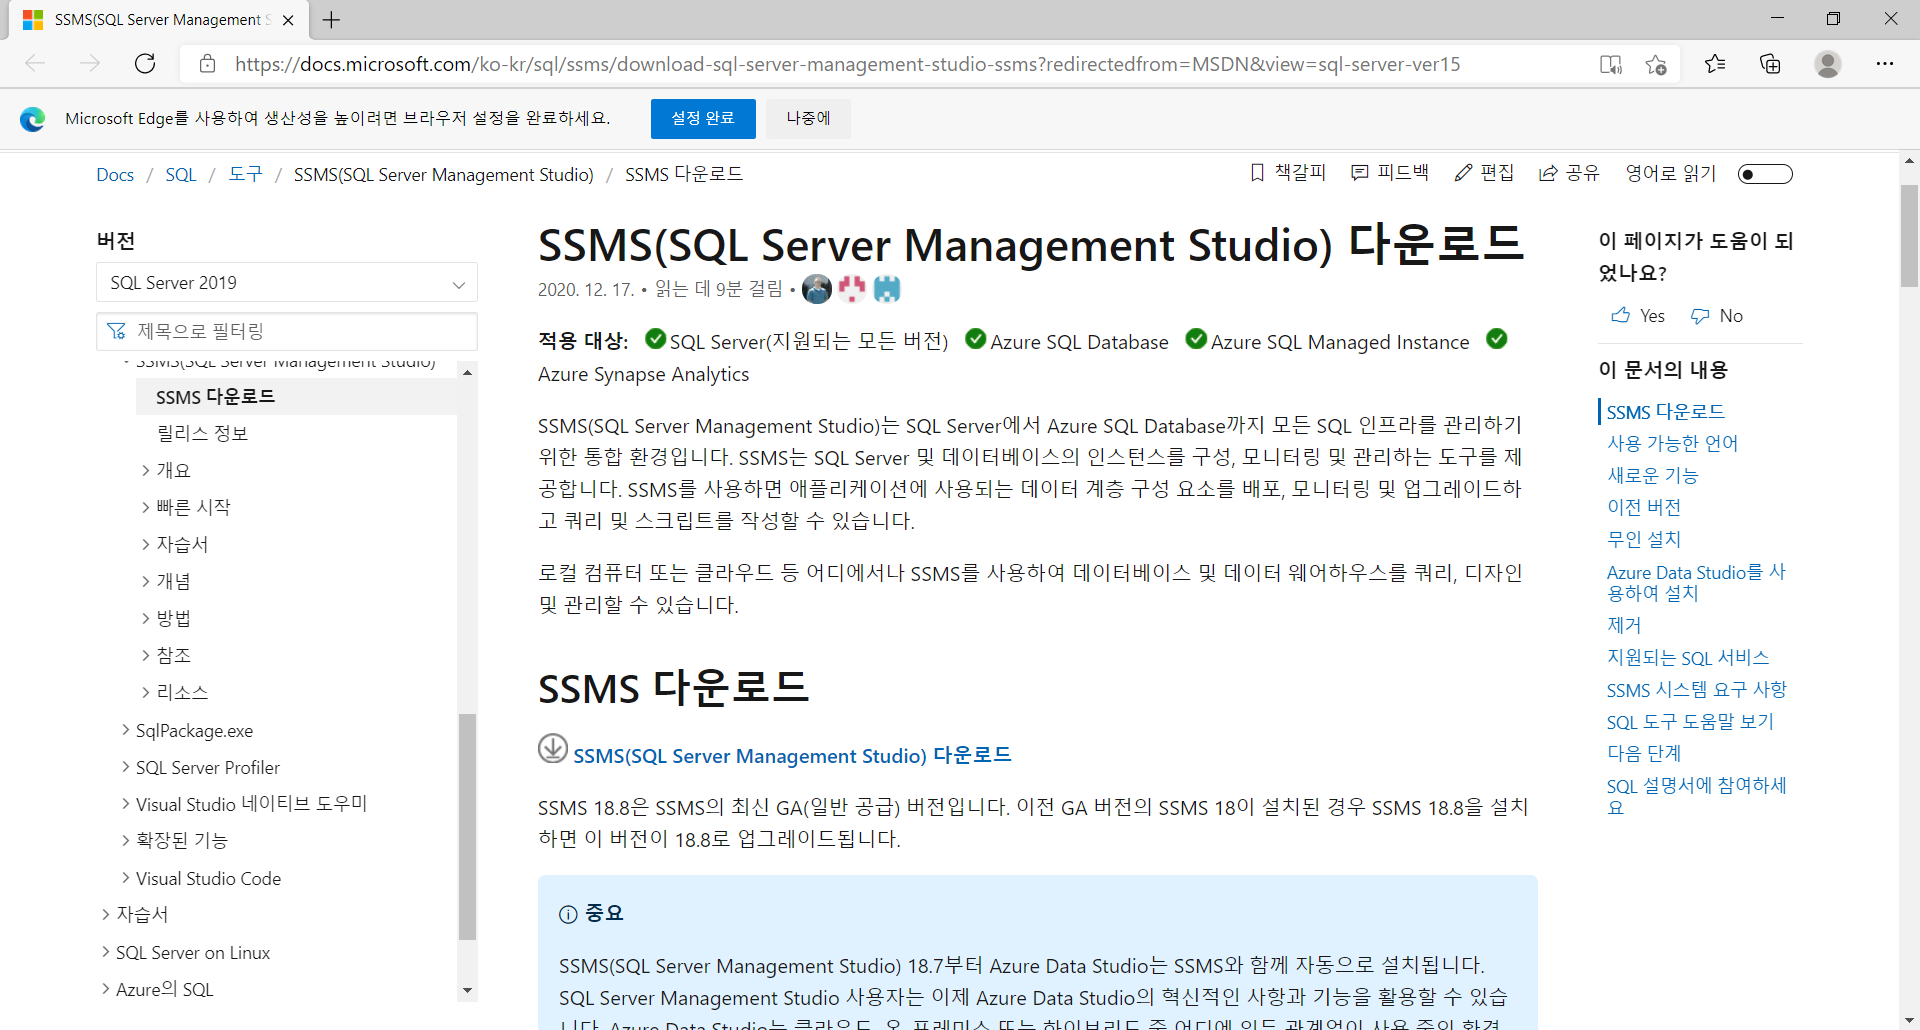Image resolution: width=1920 pixels, height=1030 pixels.
Task: Expand the Visual Studio Code node
Action: click(x=126, y=878)
